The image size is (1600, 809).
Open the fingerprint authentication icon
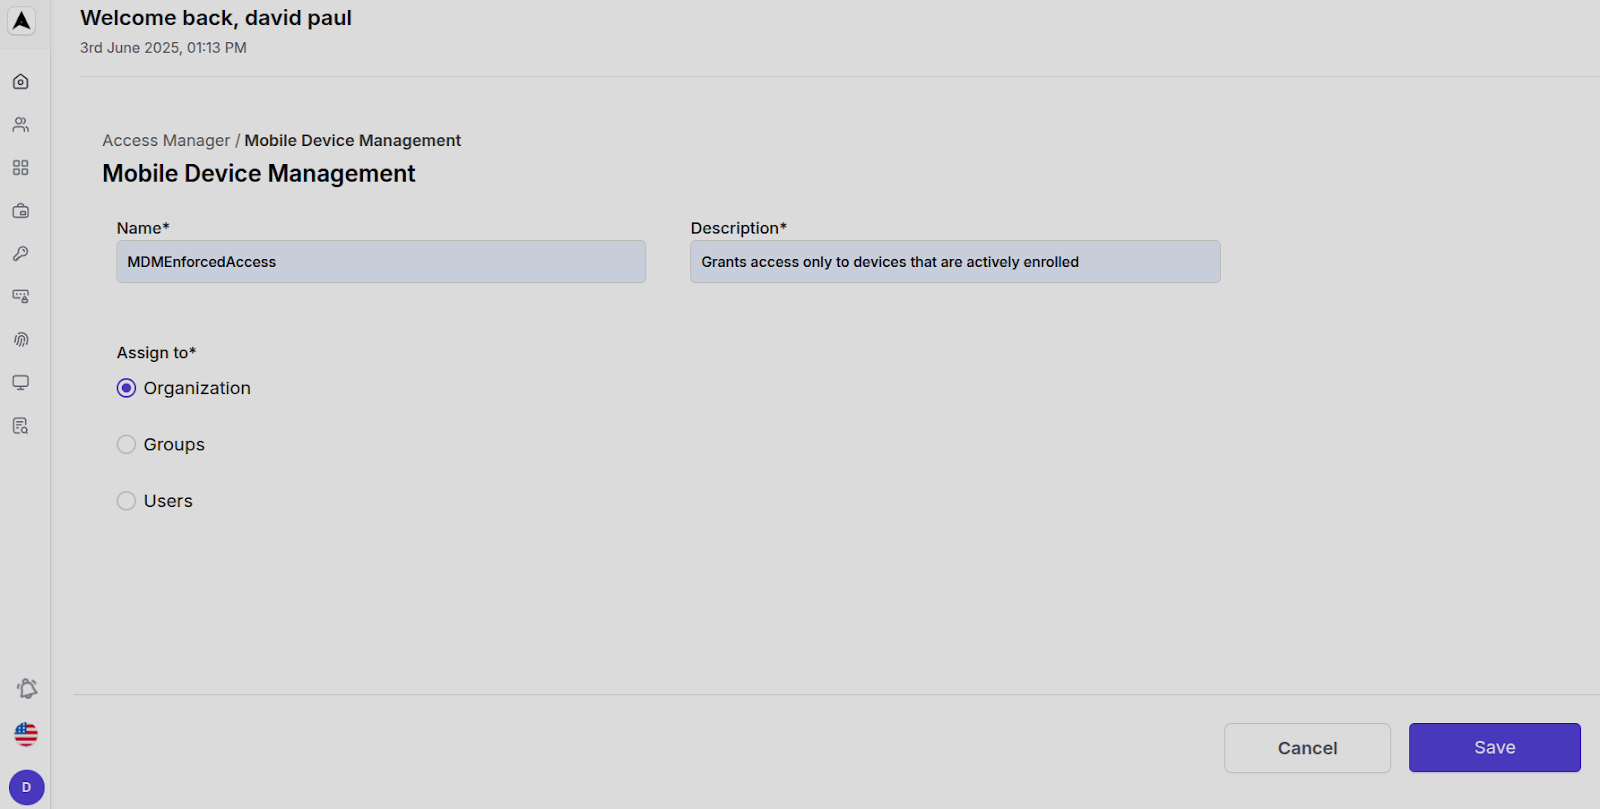(x=20, y=339)
